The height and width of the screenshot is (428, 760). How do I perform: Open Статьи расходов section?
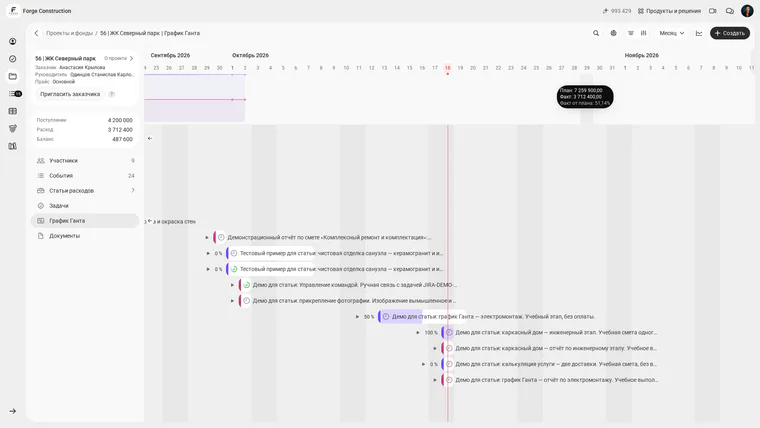click(x=85, y=190)
